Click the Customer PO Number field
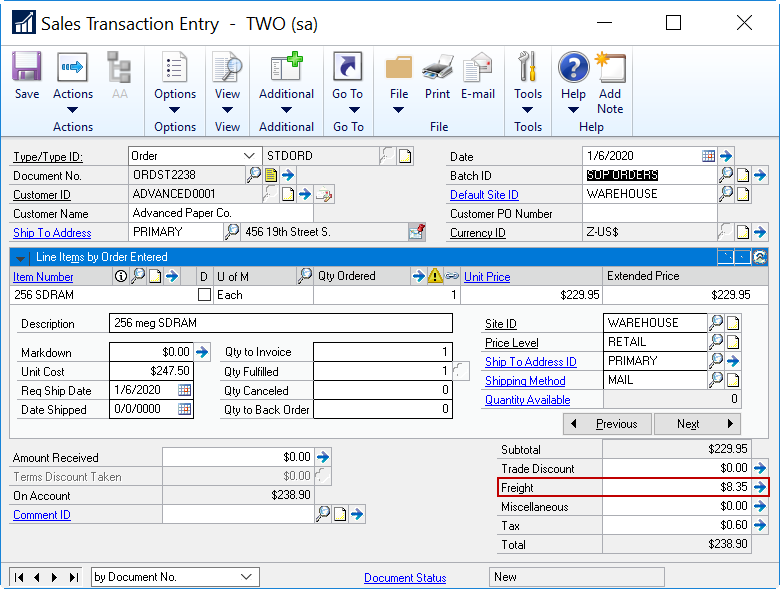This screenshot has width=780, height=589. click(x=649, y=213)
